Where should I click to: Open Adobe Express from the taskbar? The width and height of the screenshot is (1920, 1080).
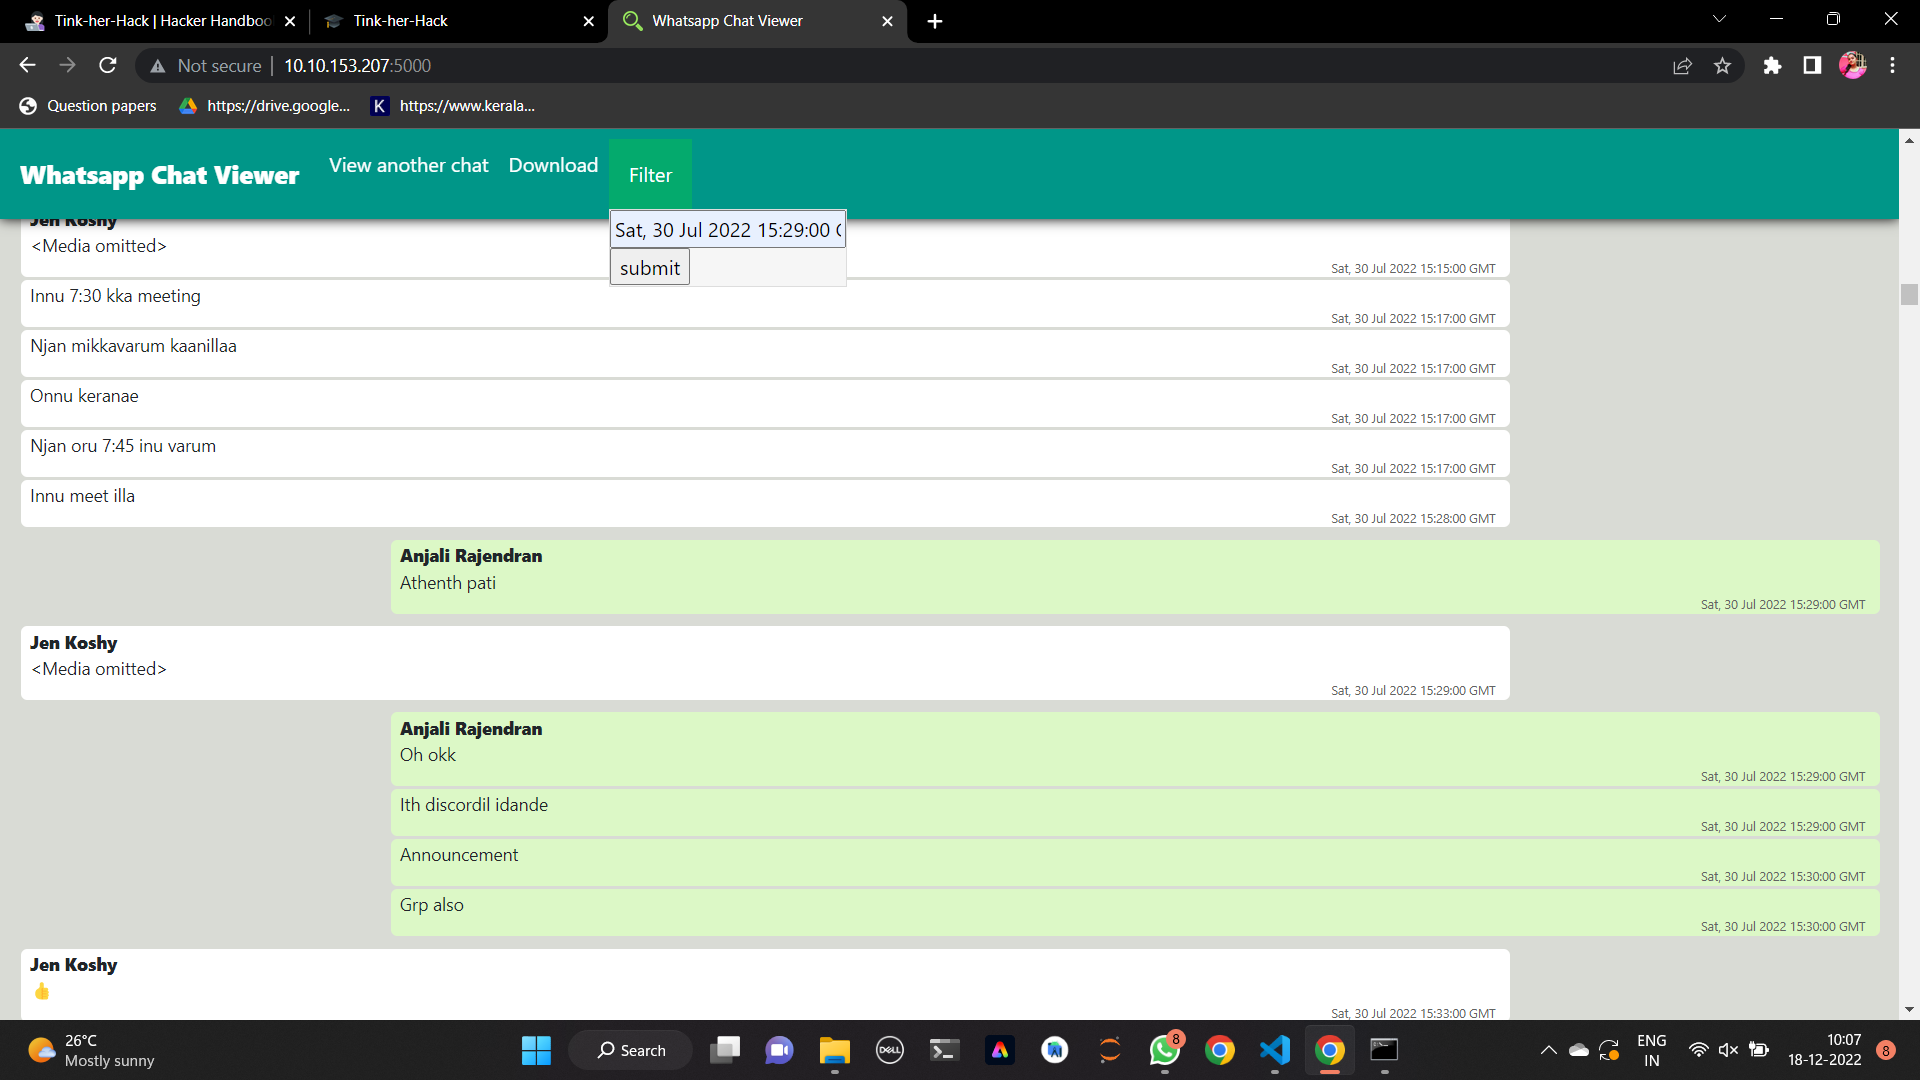pos(999,1050)
